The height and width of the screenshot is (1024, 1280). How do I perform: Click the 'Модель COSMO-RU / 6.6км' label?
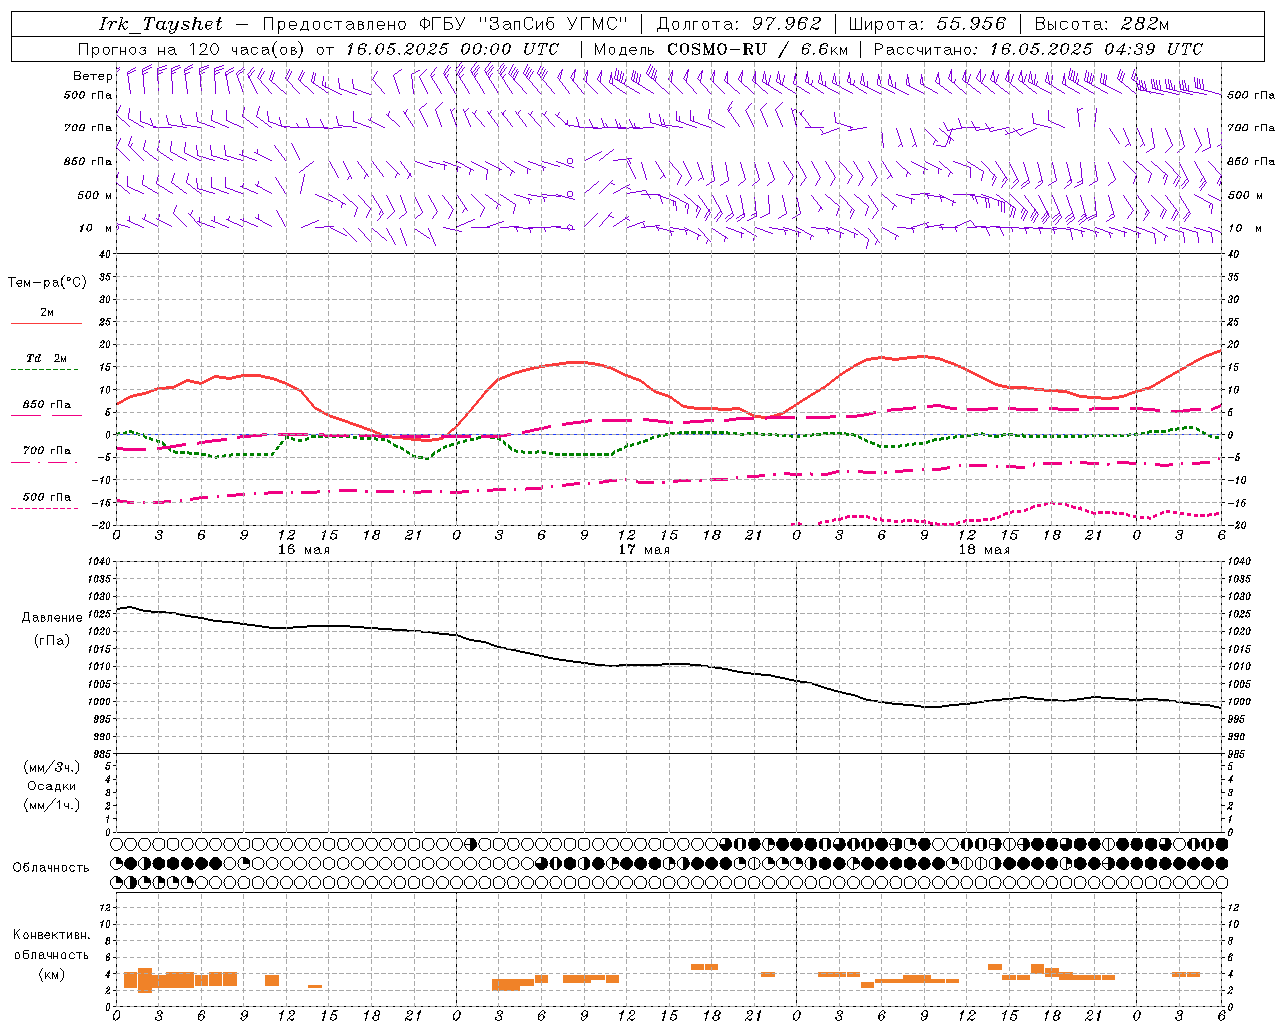pos(721,49)
